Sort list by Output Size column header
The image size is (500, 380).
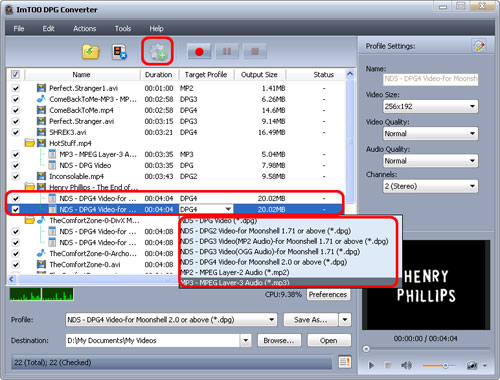[259, 74]
